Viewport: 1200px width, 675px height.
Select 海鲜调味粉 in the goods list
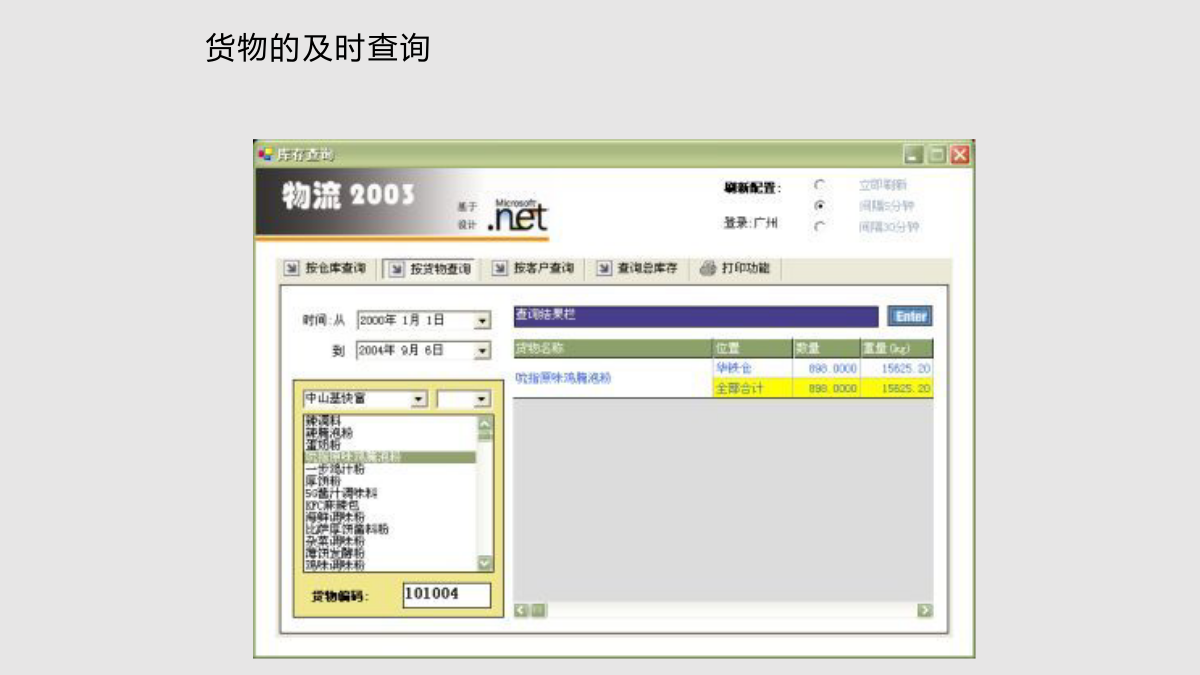[390, 517]
